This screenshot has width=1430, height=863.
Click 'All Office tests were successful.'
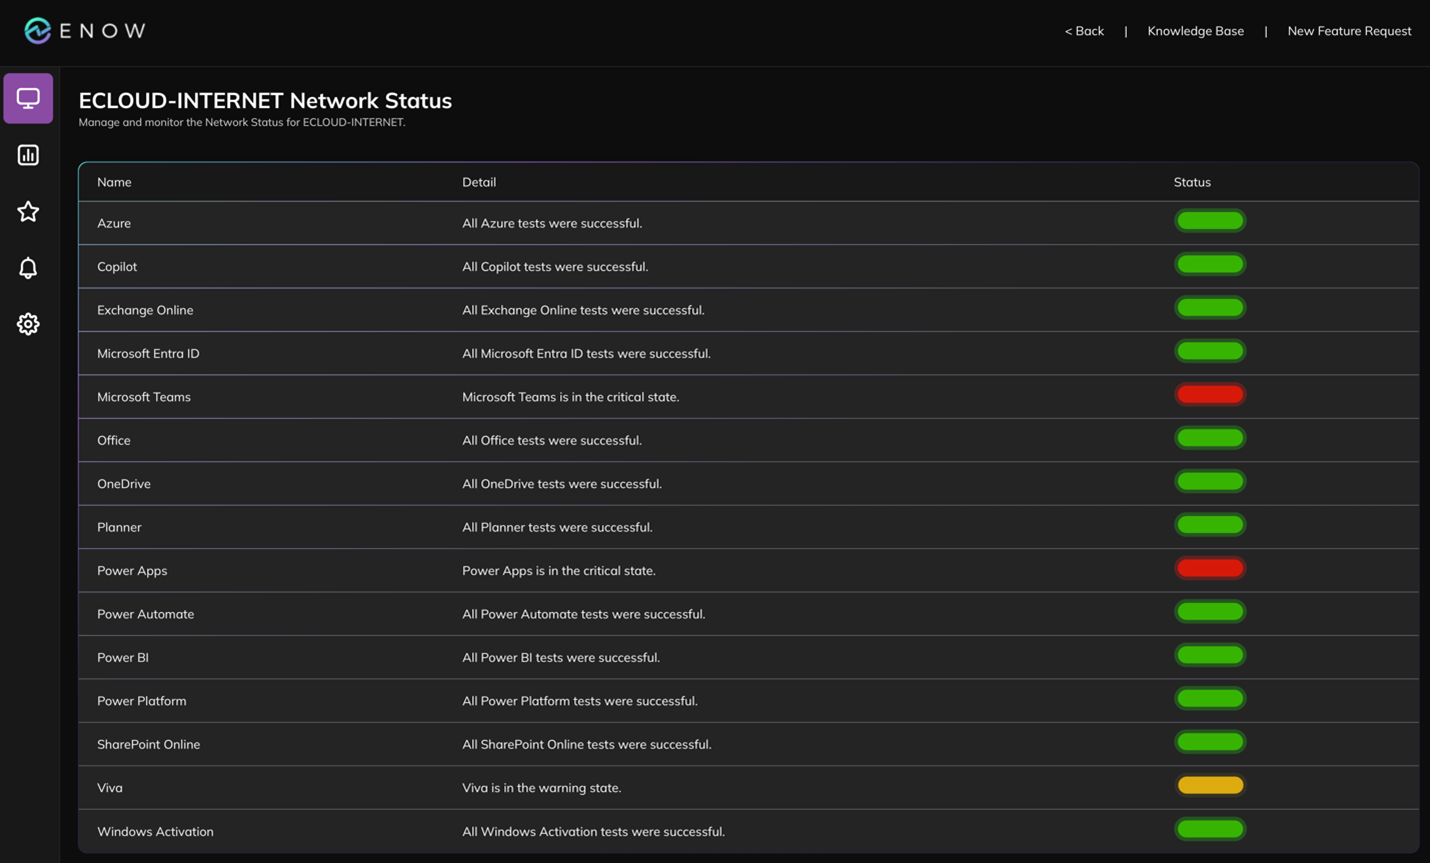[552, 440]
